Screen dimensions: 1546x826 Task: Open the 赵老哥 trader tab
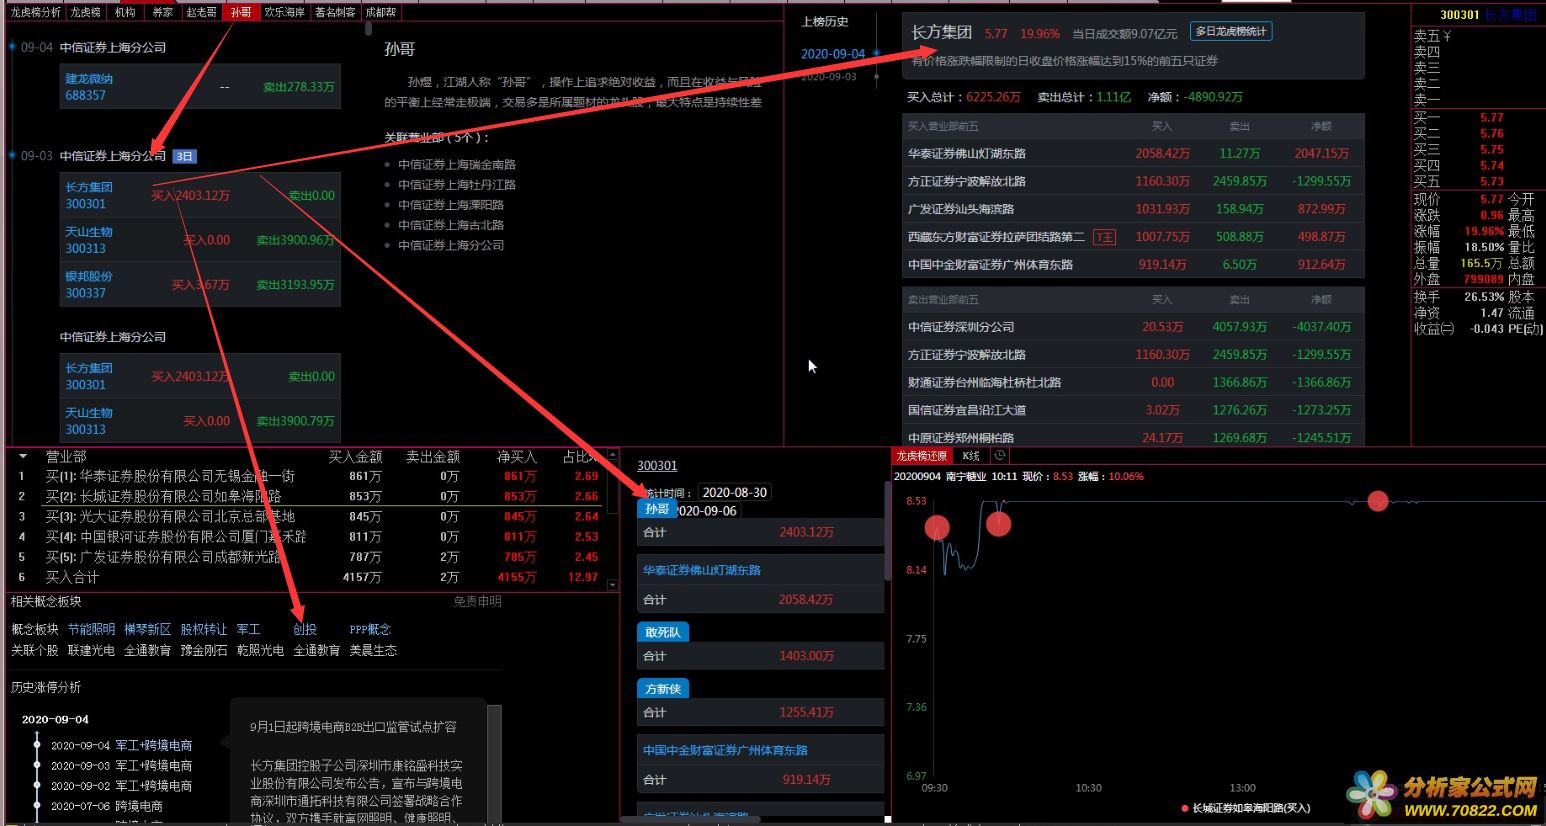tap(201, 12)
